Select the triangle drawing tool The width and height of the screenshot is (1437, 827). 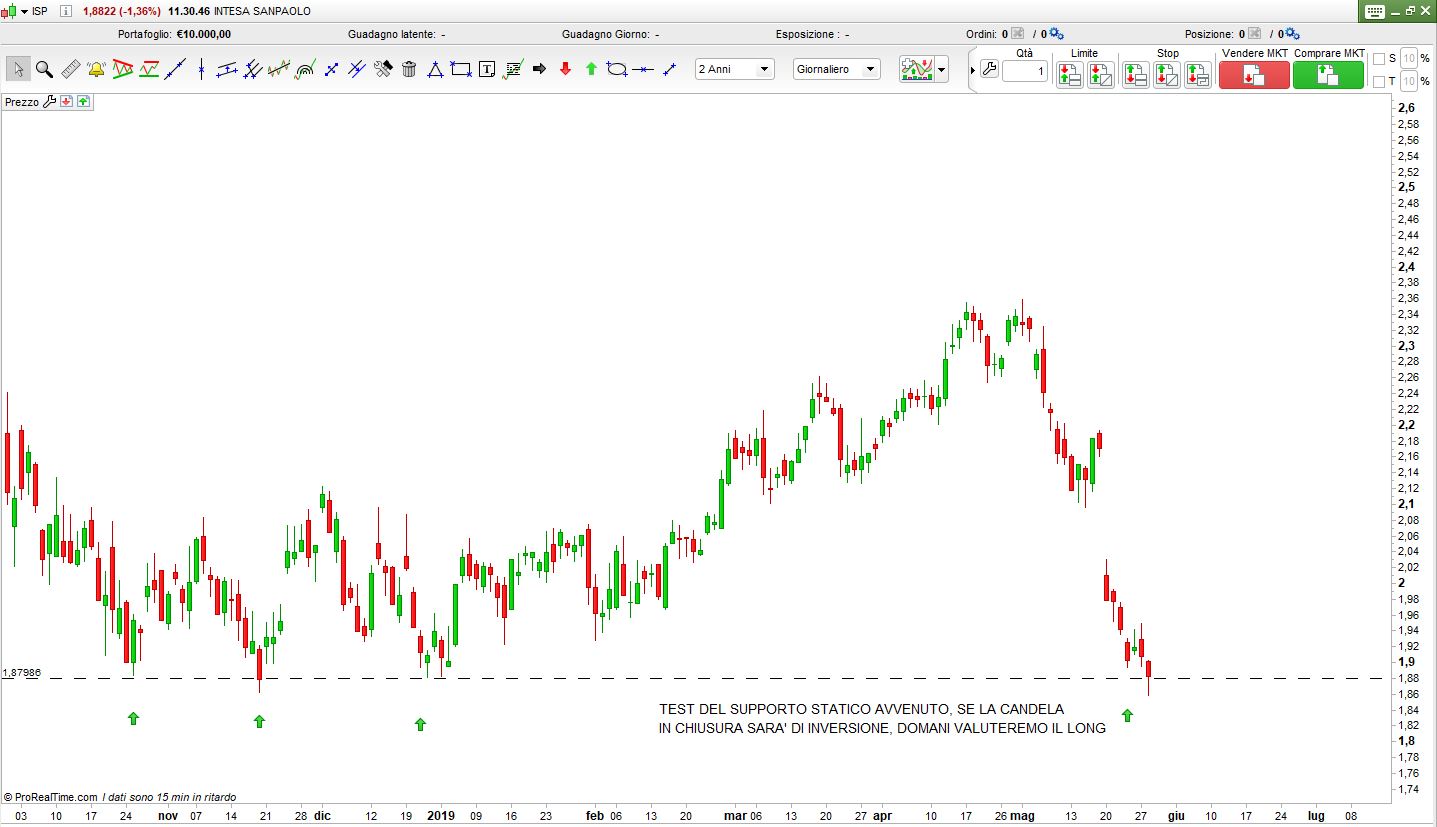[435, 69]
